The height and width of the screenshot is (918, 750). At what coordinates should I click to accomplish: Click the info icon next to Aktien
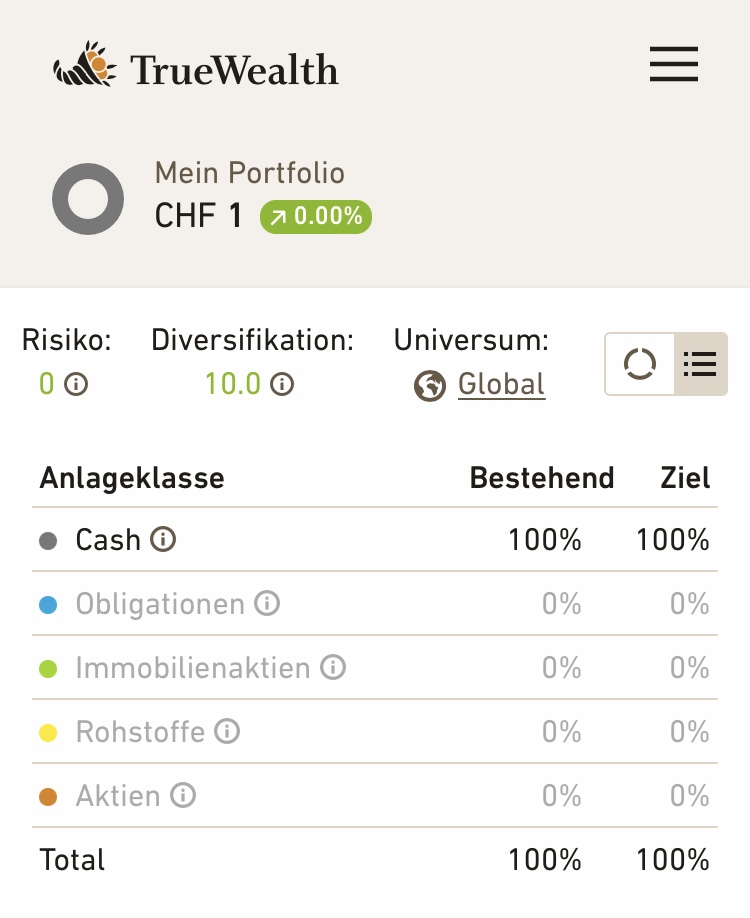pos(183,796)
